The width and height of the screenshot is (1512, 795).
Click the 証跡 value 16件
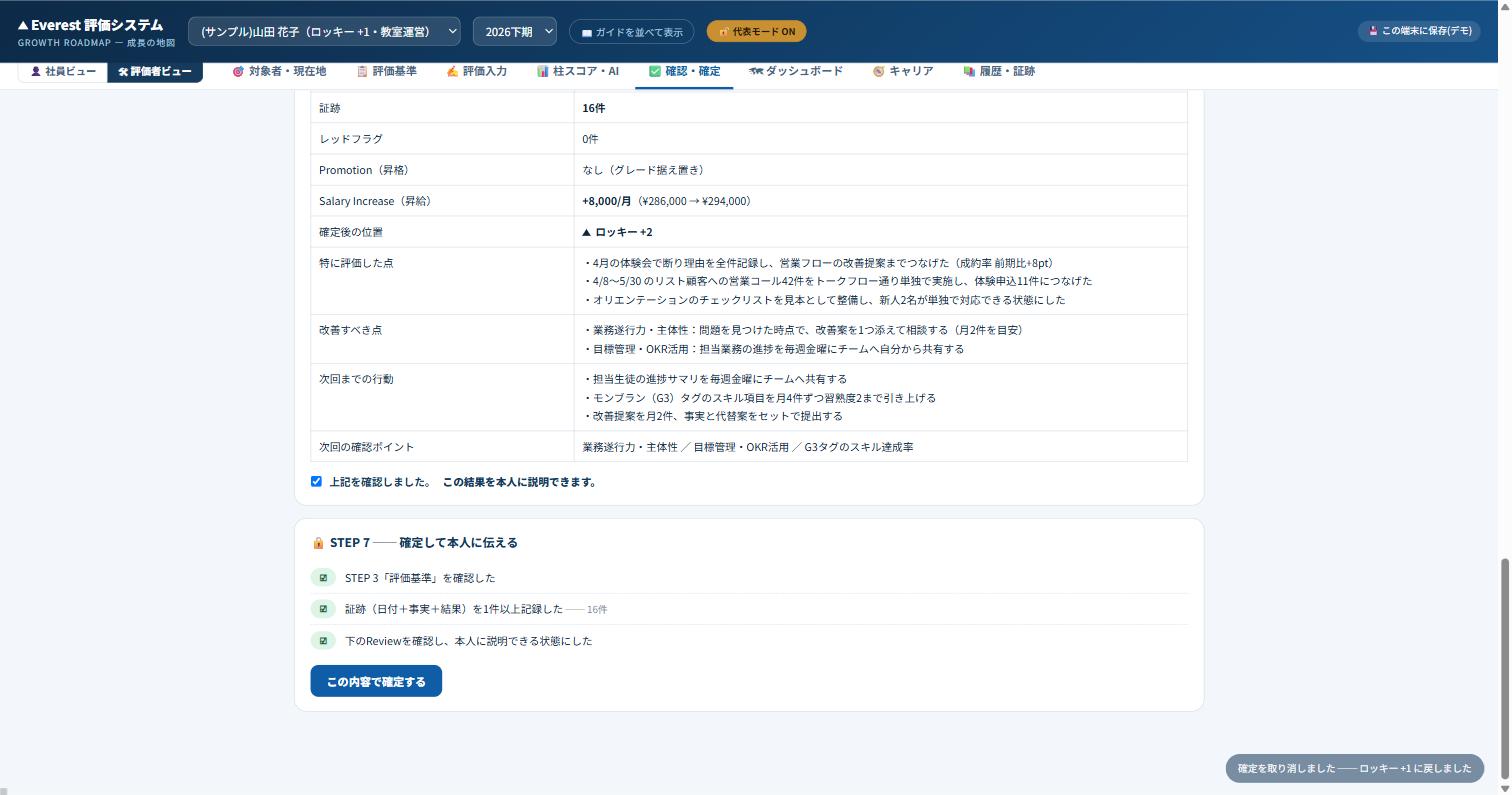click(594, 108)
